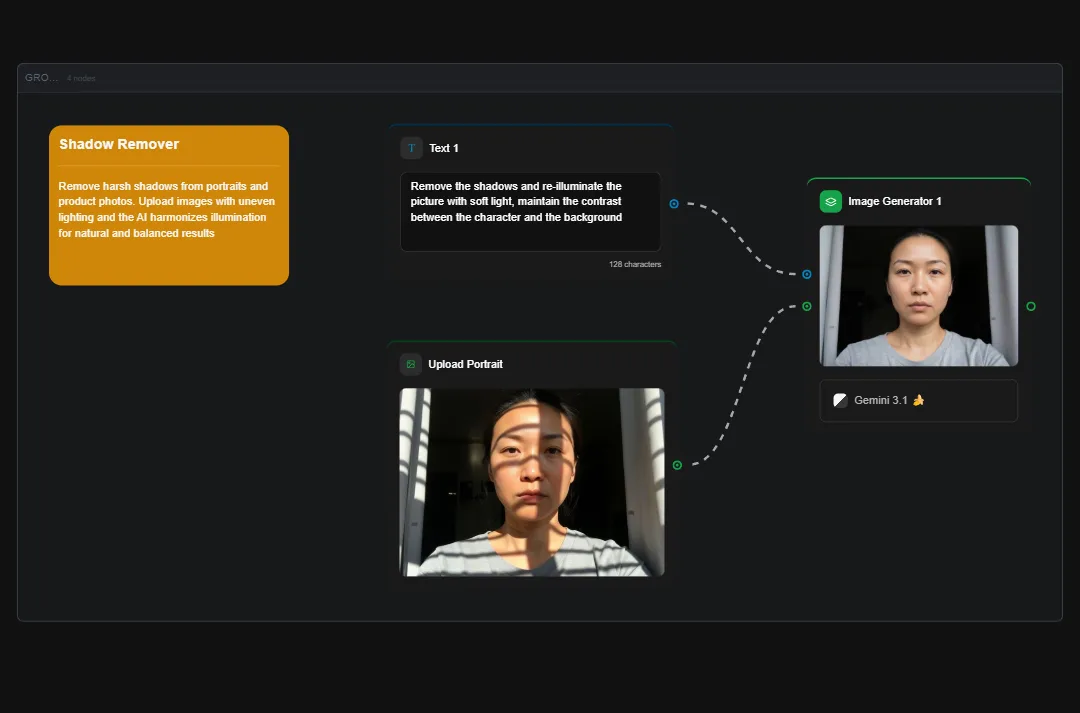Click the green stack icon on Image Generator 1
This screenshot has width=1080, height=713.
pyautogui.click(x=830, y=201)
